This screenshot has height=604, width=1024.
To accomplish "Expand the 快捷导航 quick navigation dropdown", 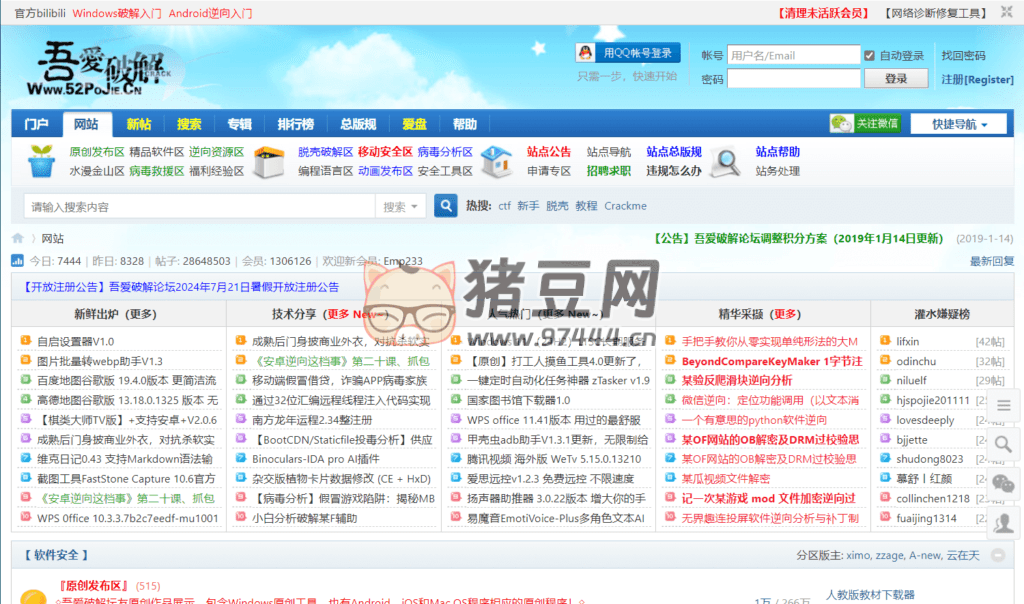I will tap(959, 124).
